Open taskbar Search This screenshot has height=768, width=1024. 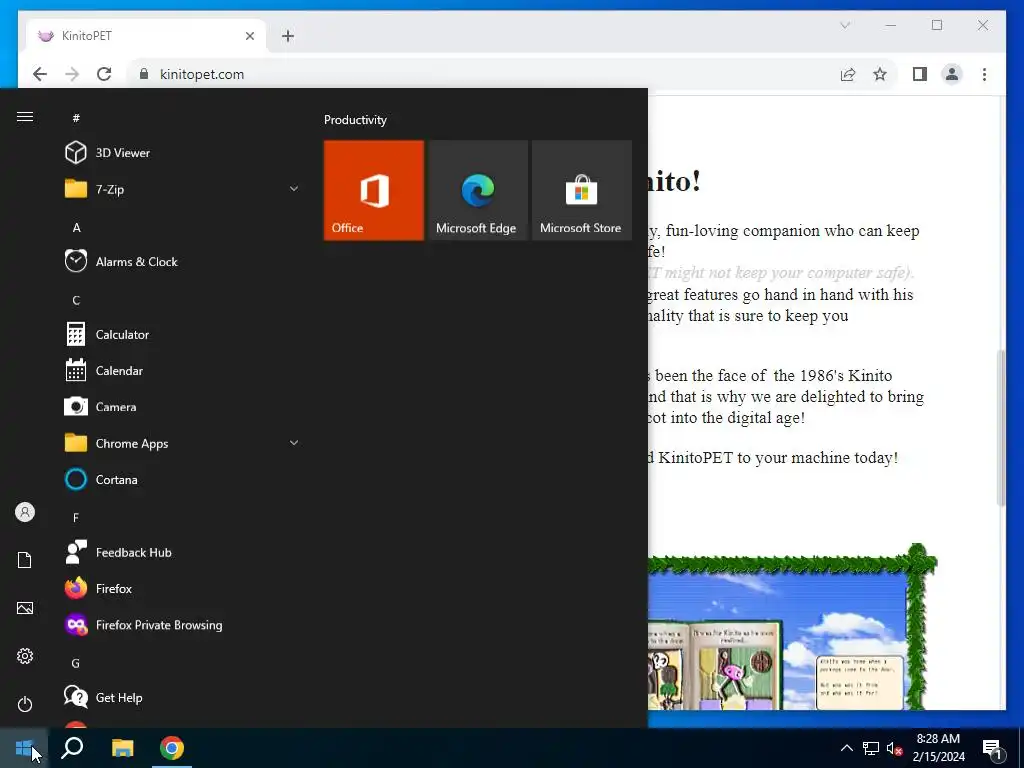coord(72,748)
